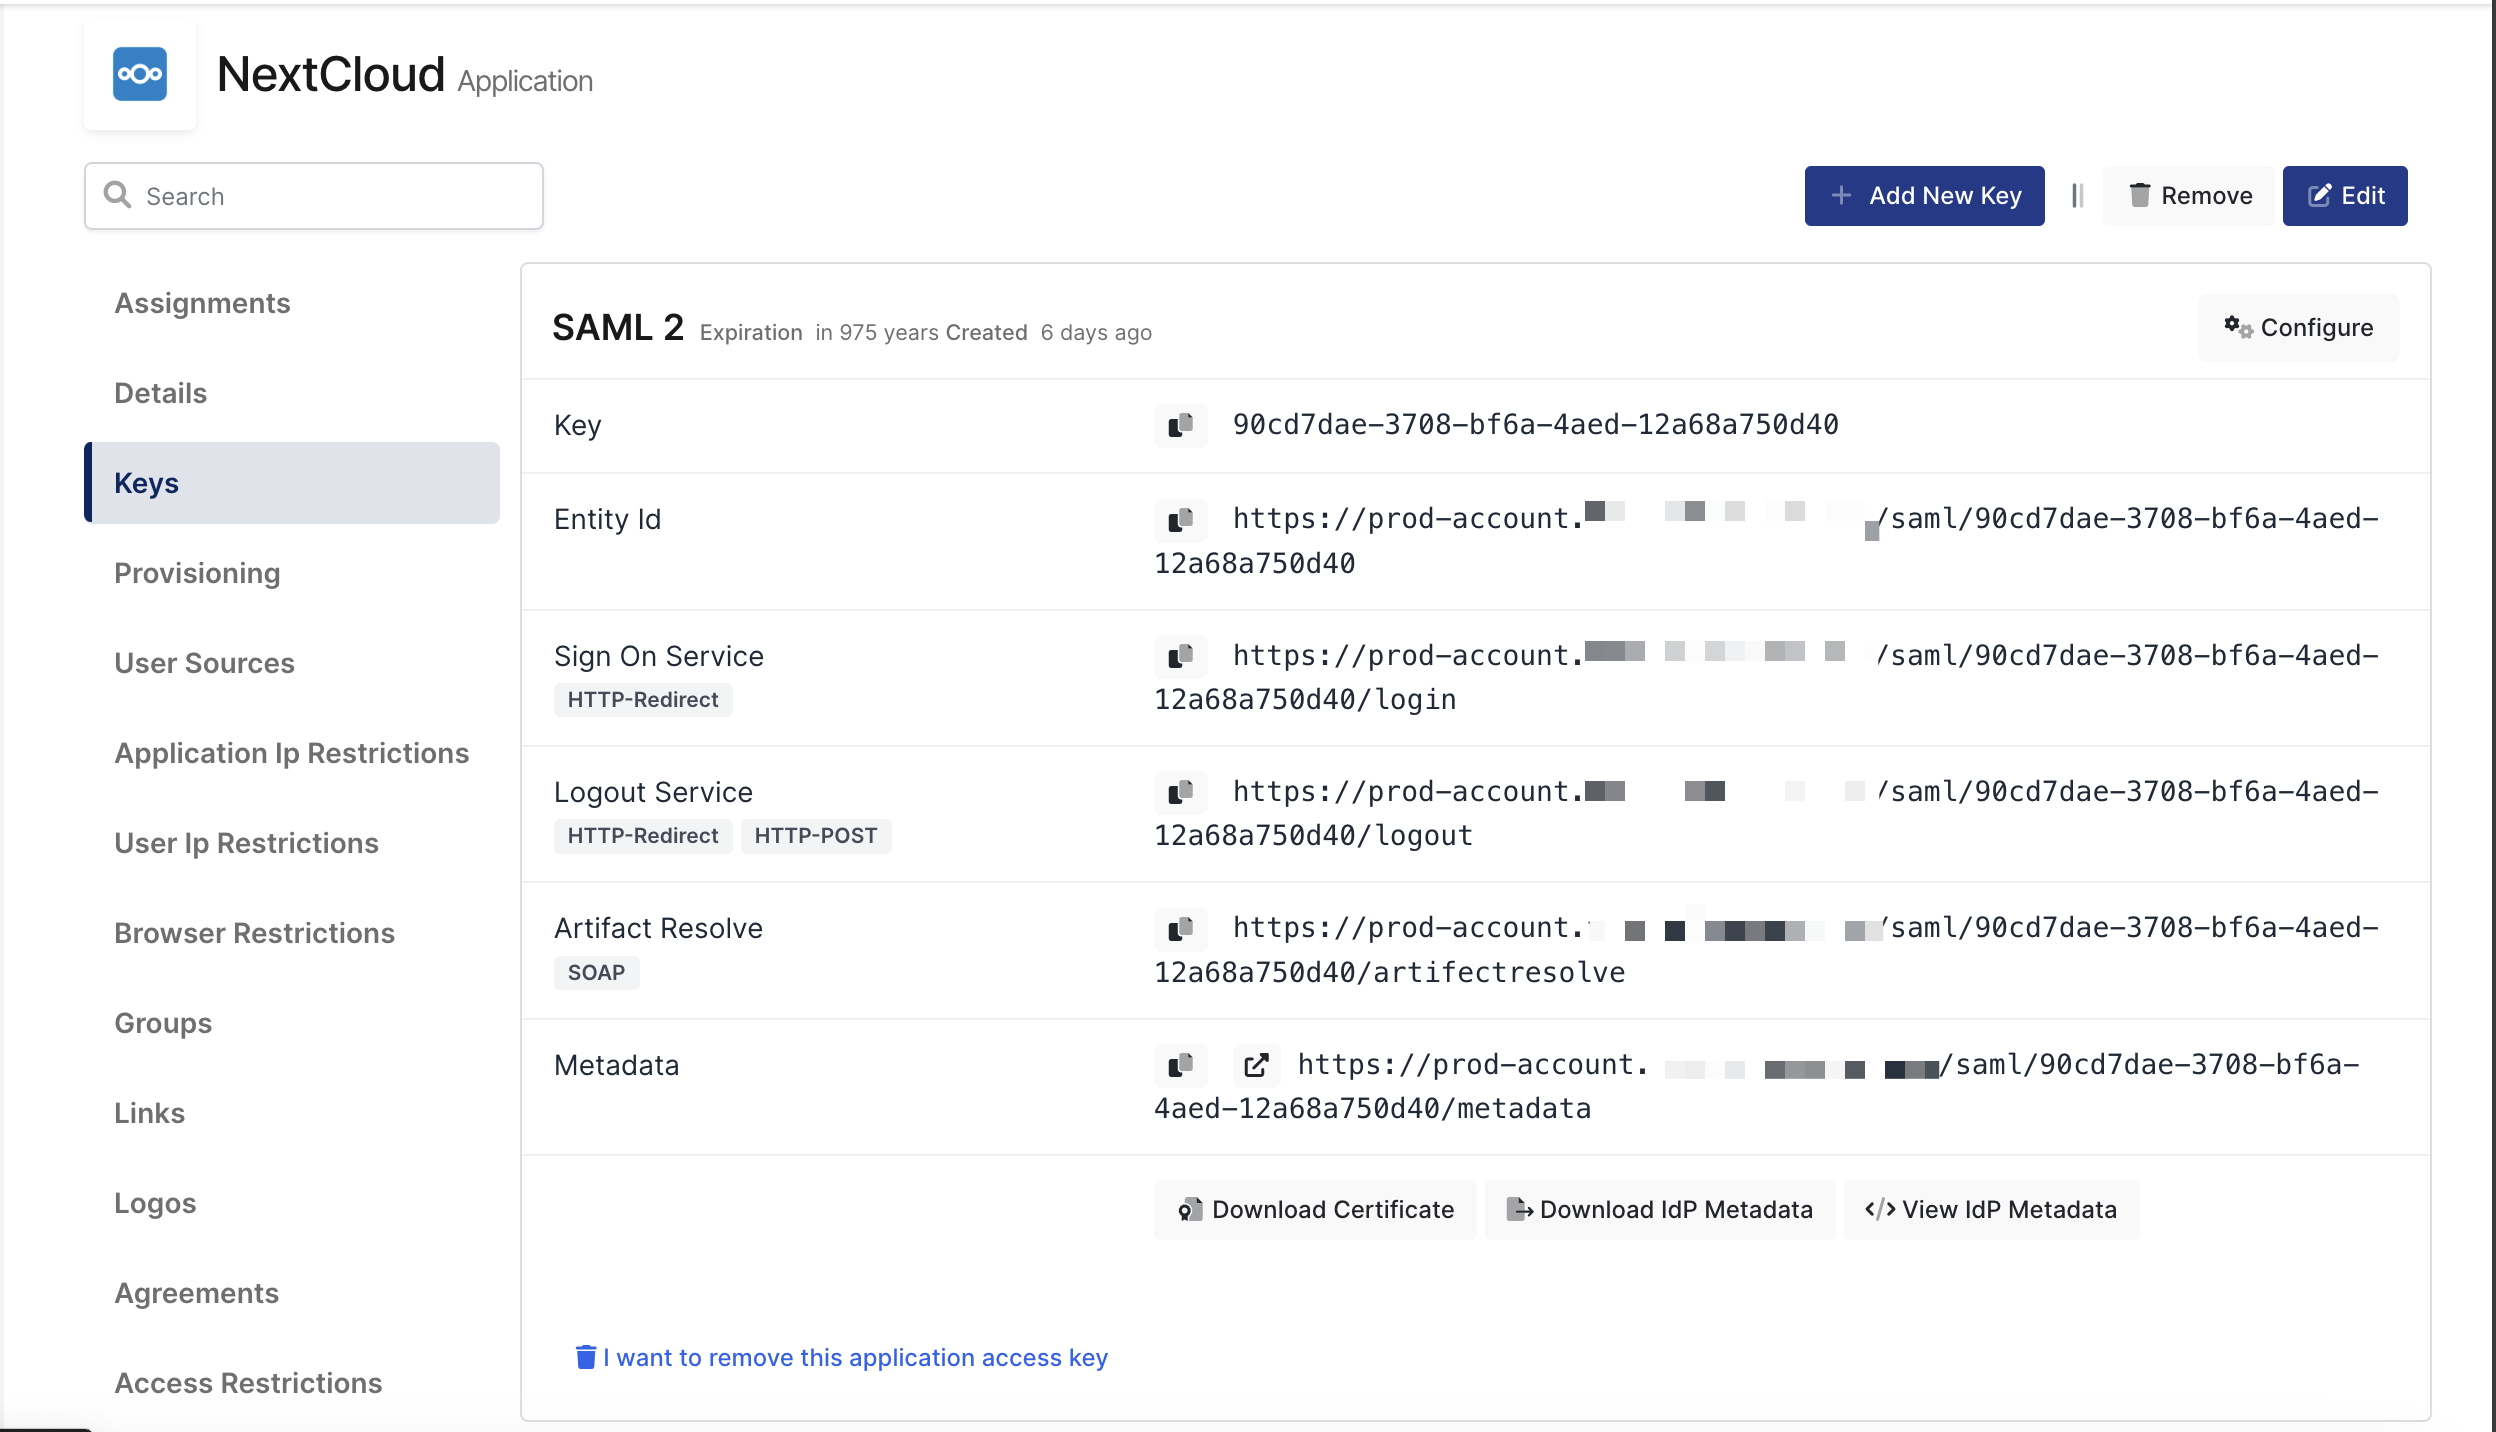The height and width of the screenshot is (1432, 2496).
Task: Download the Certificate
Action: point(1315,1210)
